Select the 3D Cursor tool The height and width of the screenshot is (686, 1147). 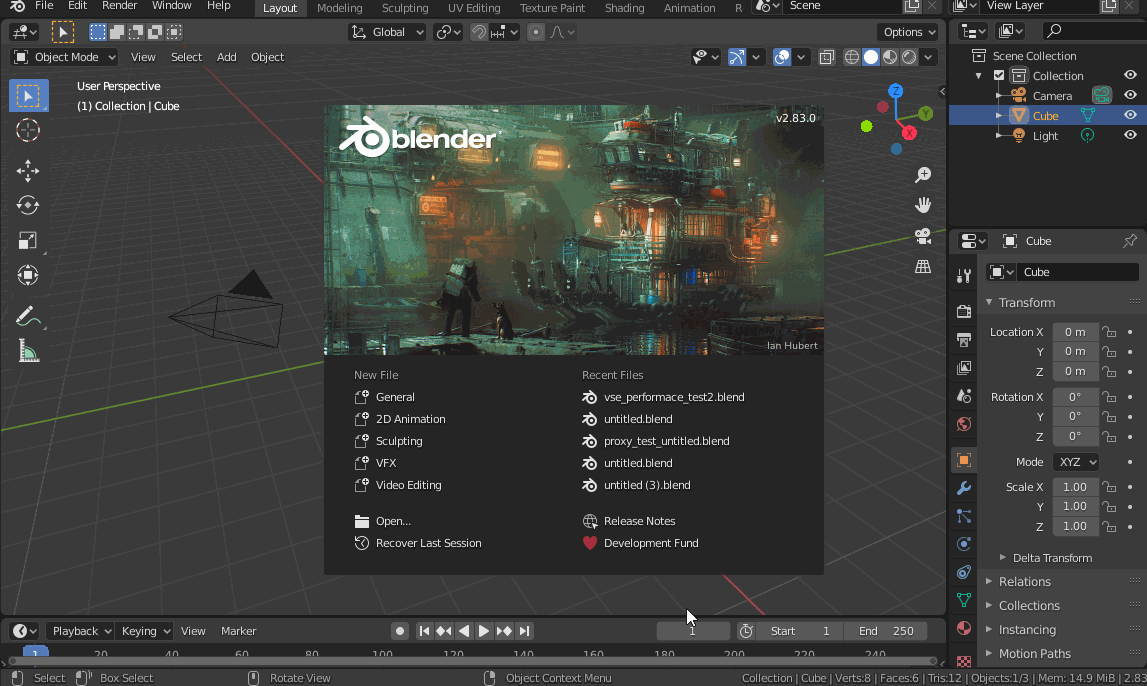pos(28,130)
